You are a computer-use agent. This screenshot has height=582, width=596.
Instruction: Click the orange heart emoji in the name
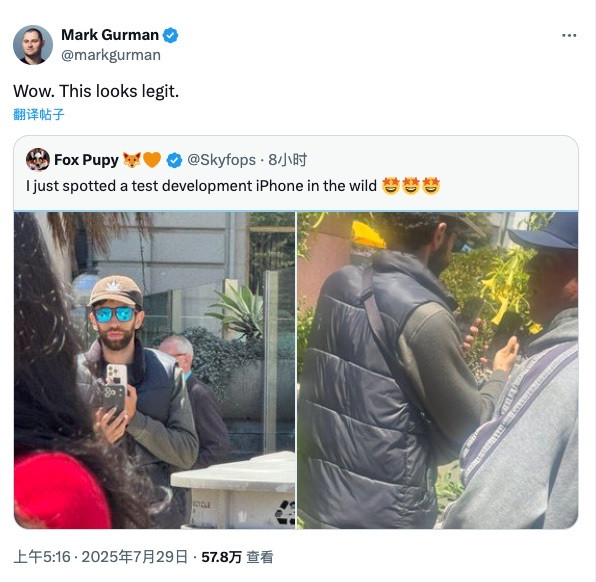coord(152,160)
